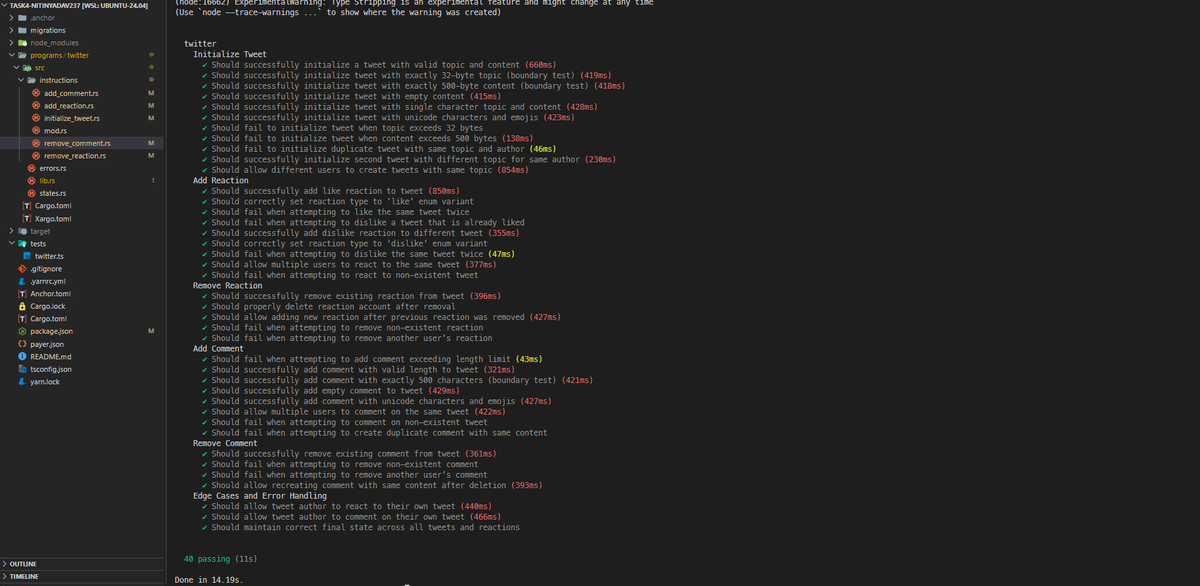Select the tsconfig.json file icon
Image resolution: width=1200 pixels, height=586 pixels.
pyautogui.click(x=22, y=369)
